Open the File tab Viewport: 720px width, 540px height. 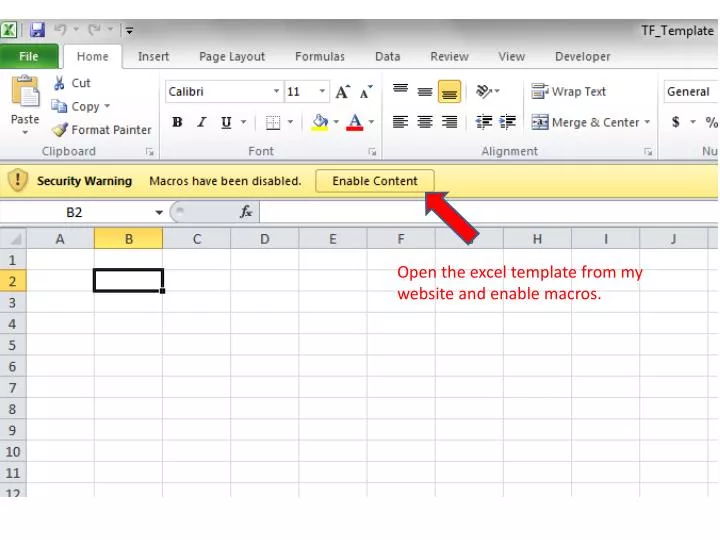28,56
